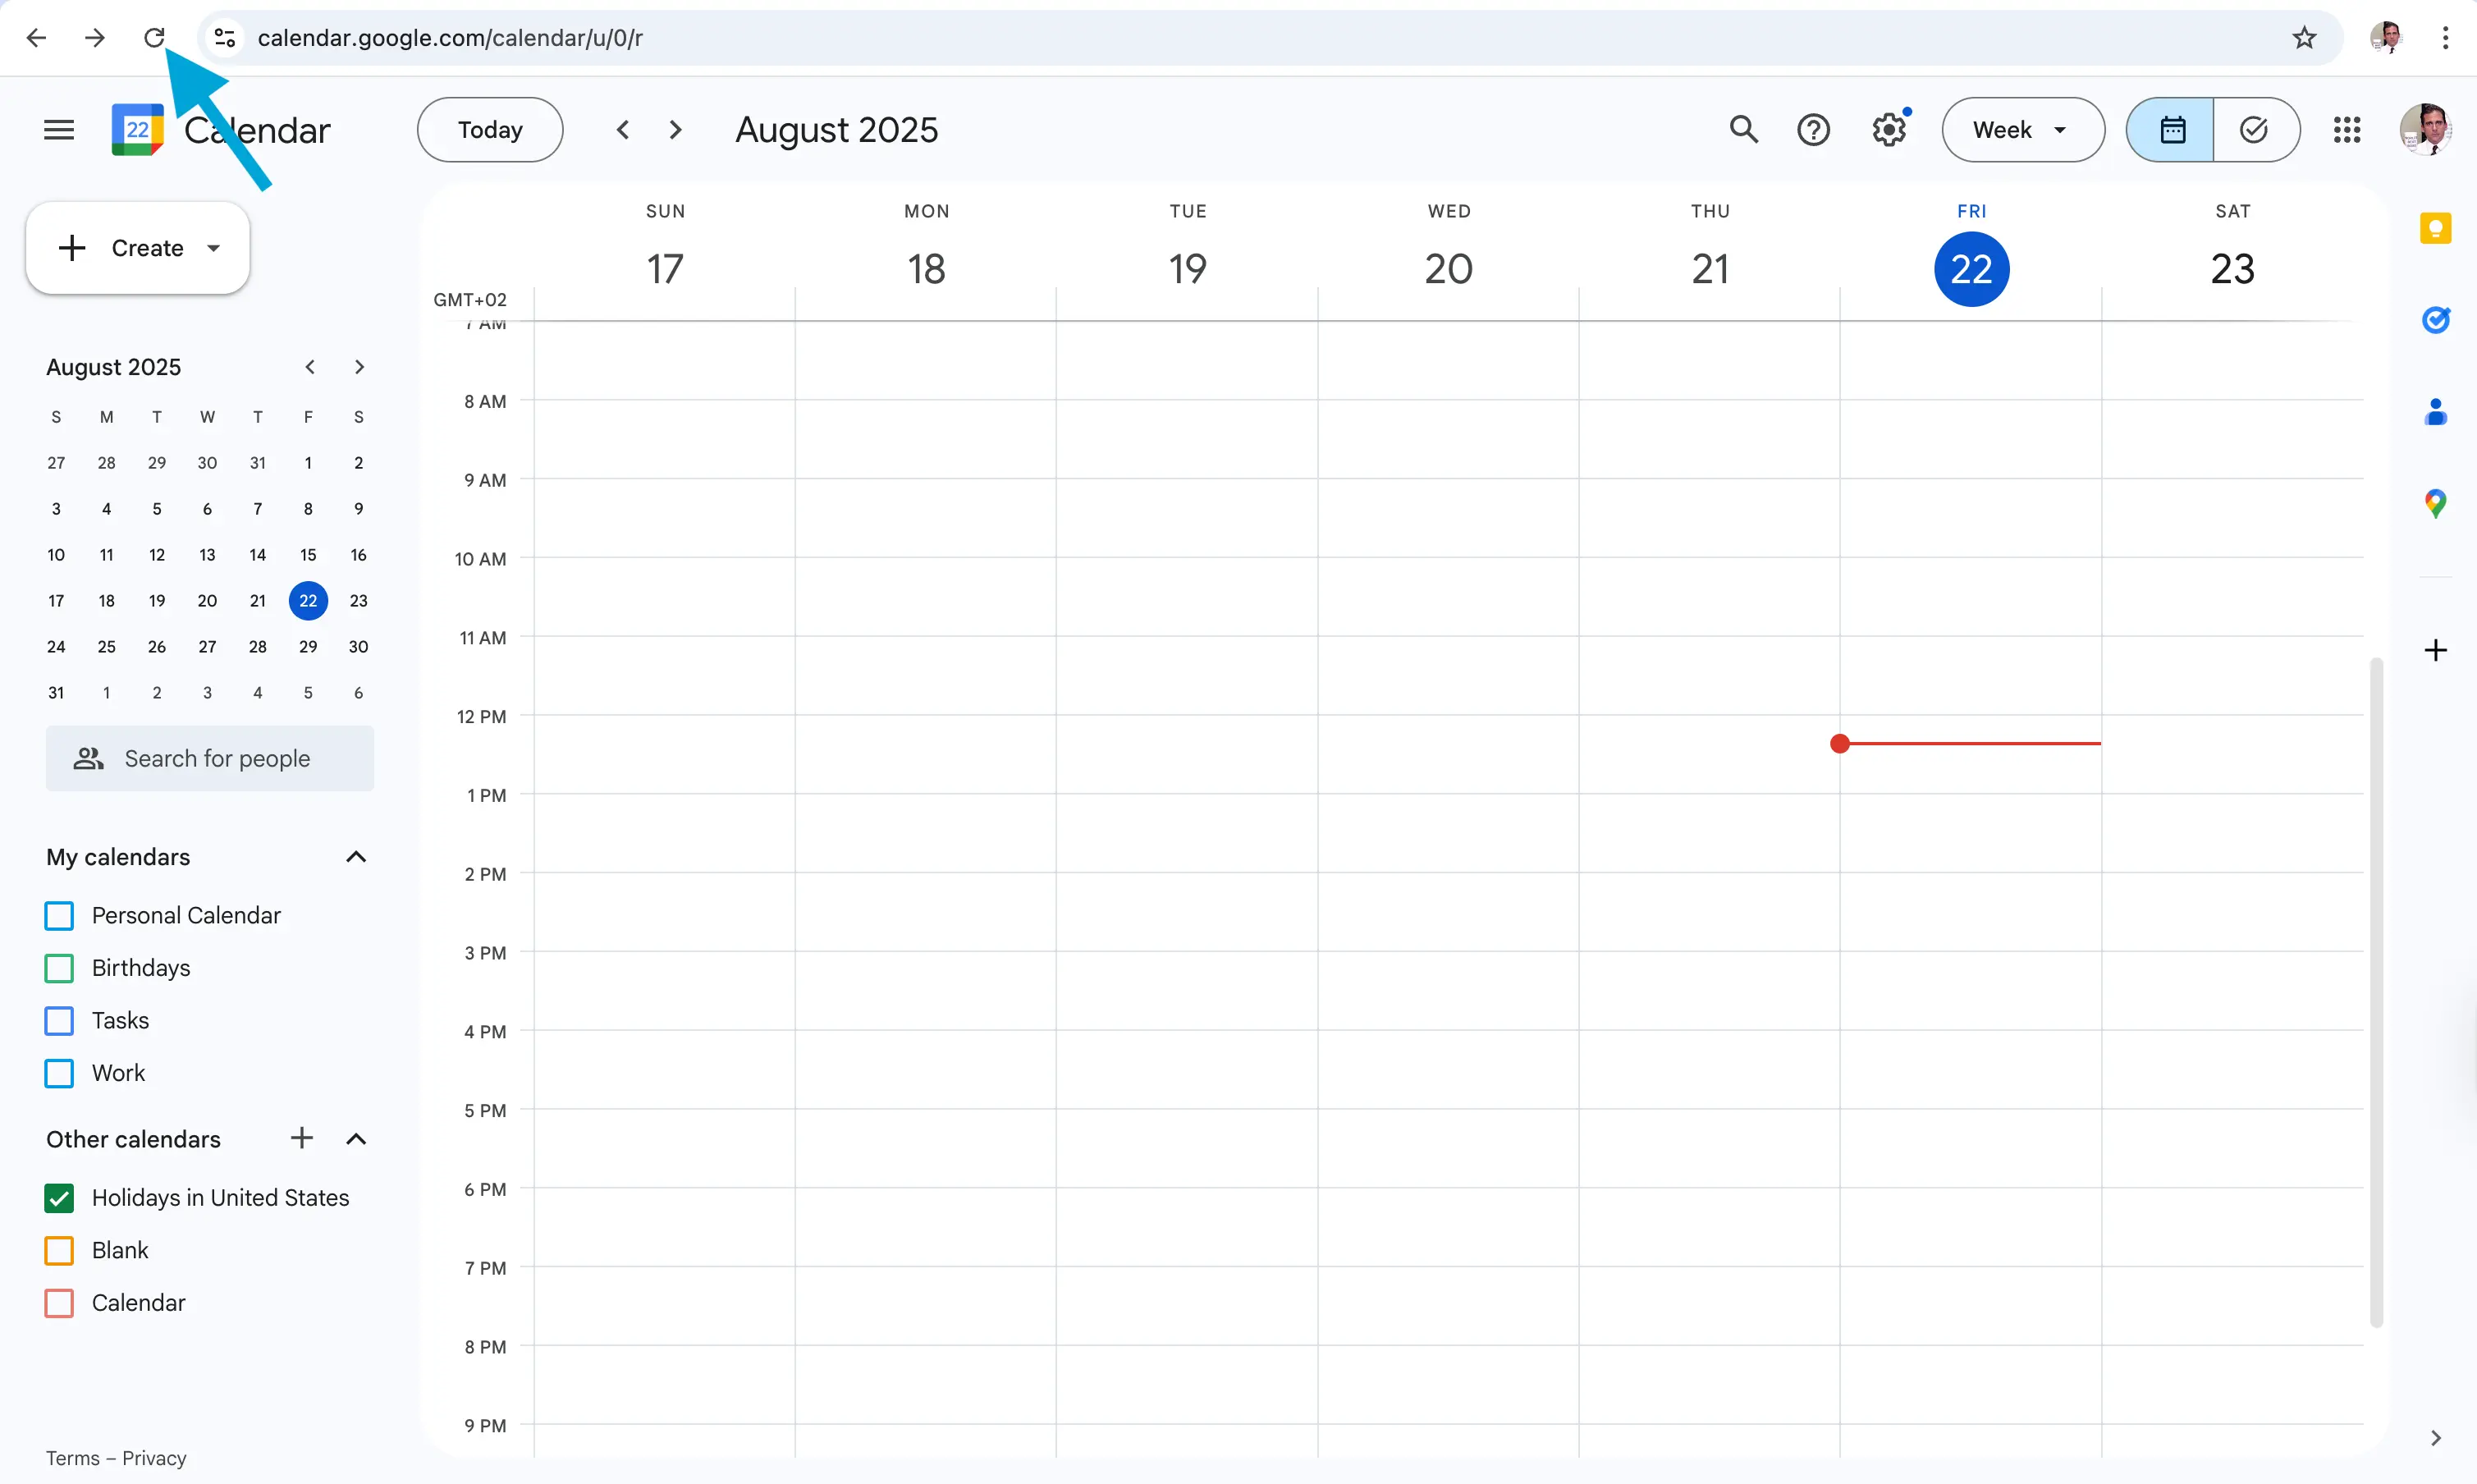This screenshot has width=2477, height=1484.
Task: Collapse the Other calendars section
Action: 356,1139
